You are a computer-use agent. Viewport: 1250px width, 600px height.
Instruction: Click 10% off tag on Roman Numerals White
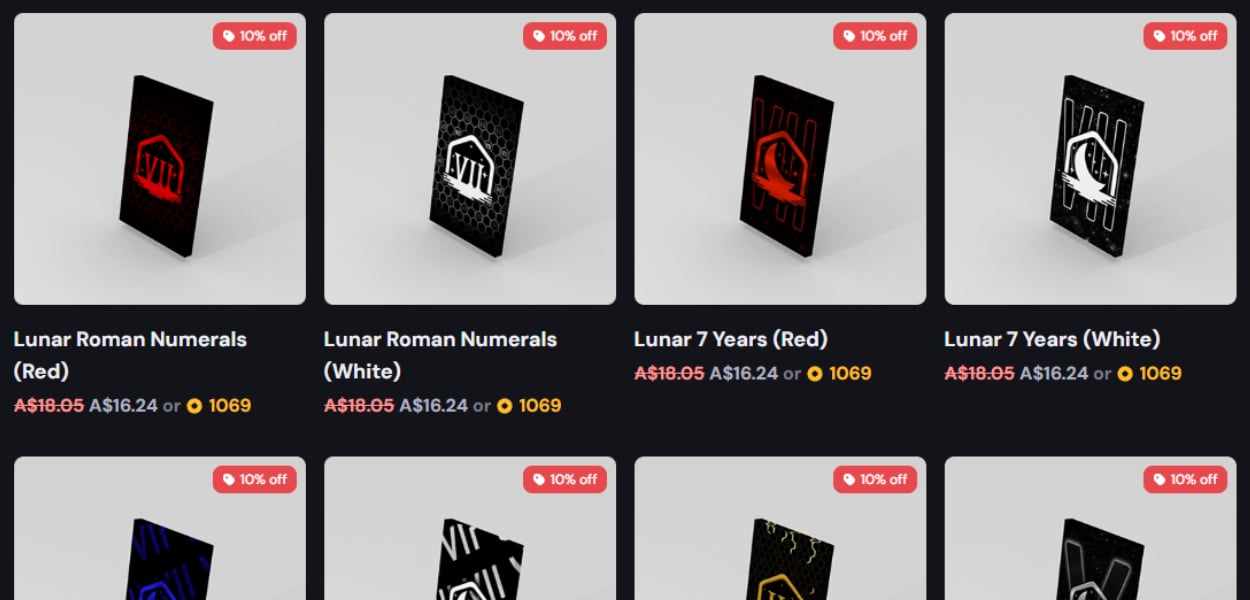(565, 36)
